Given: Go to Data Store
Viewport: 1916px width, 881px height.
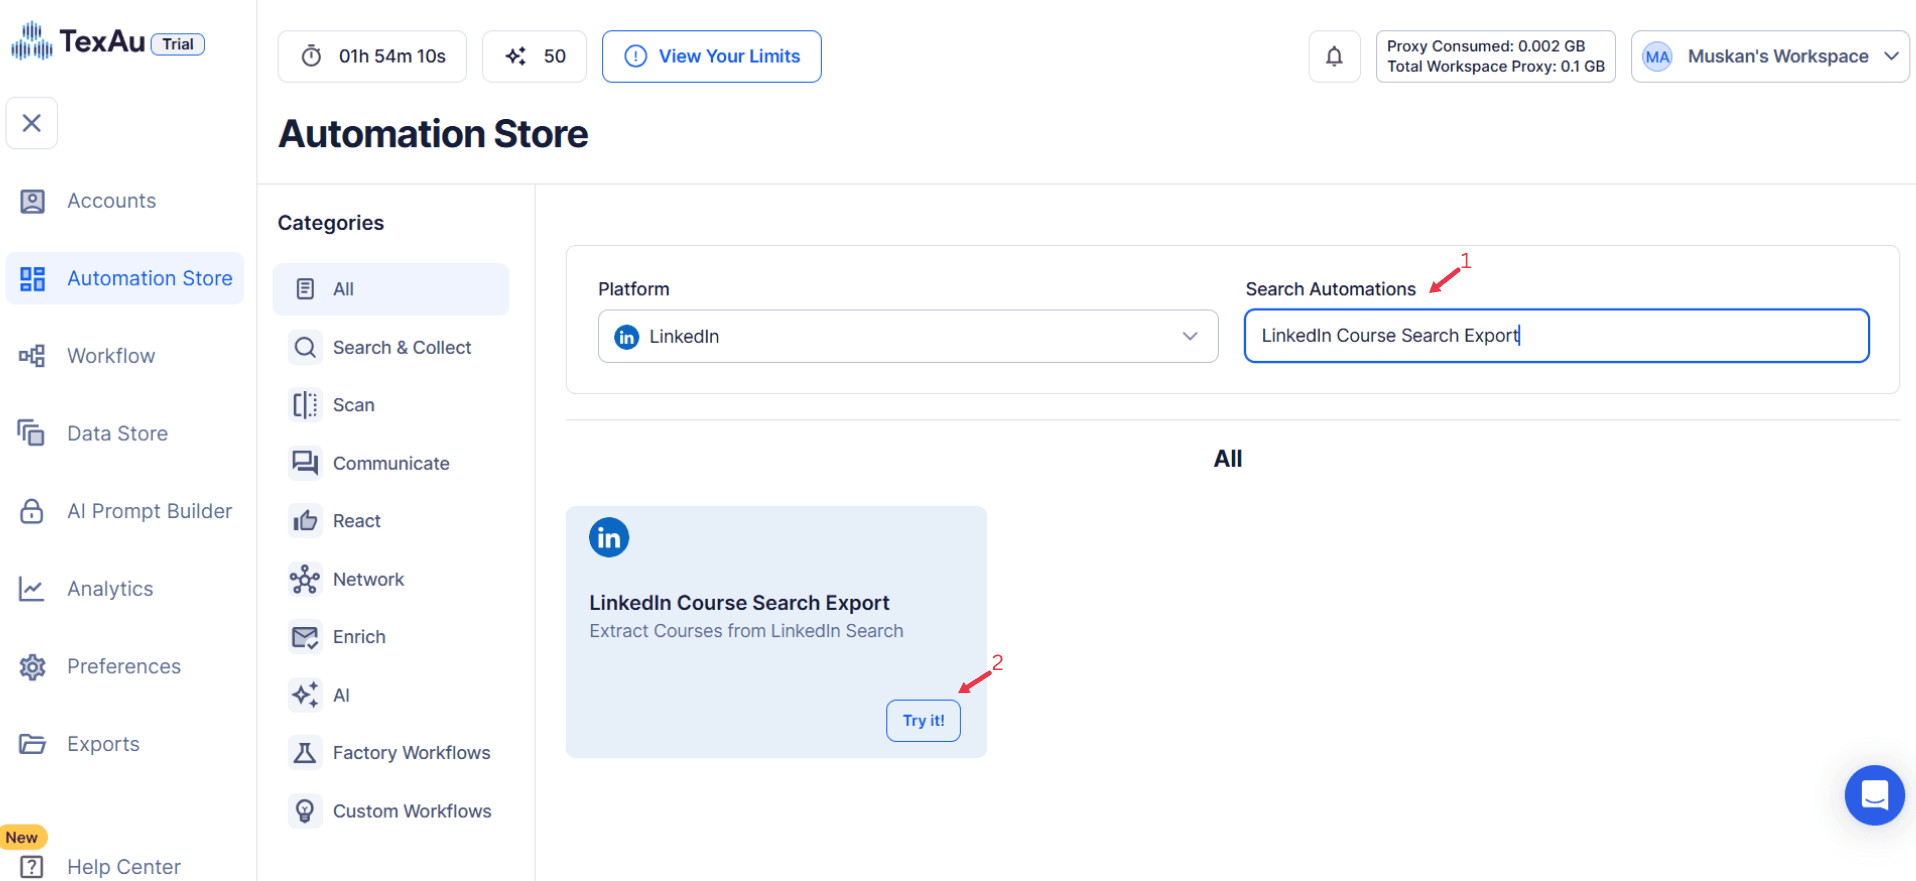Looking at the screenshot, I should click(x=117, y=433).
